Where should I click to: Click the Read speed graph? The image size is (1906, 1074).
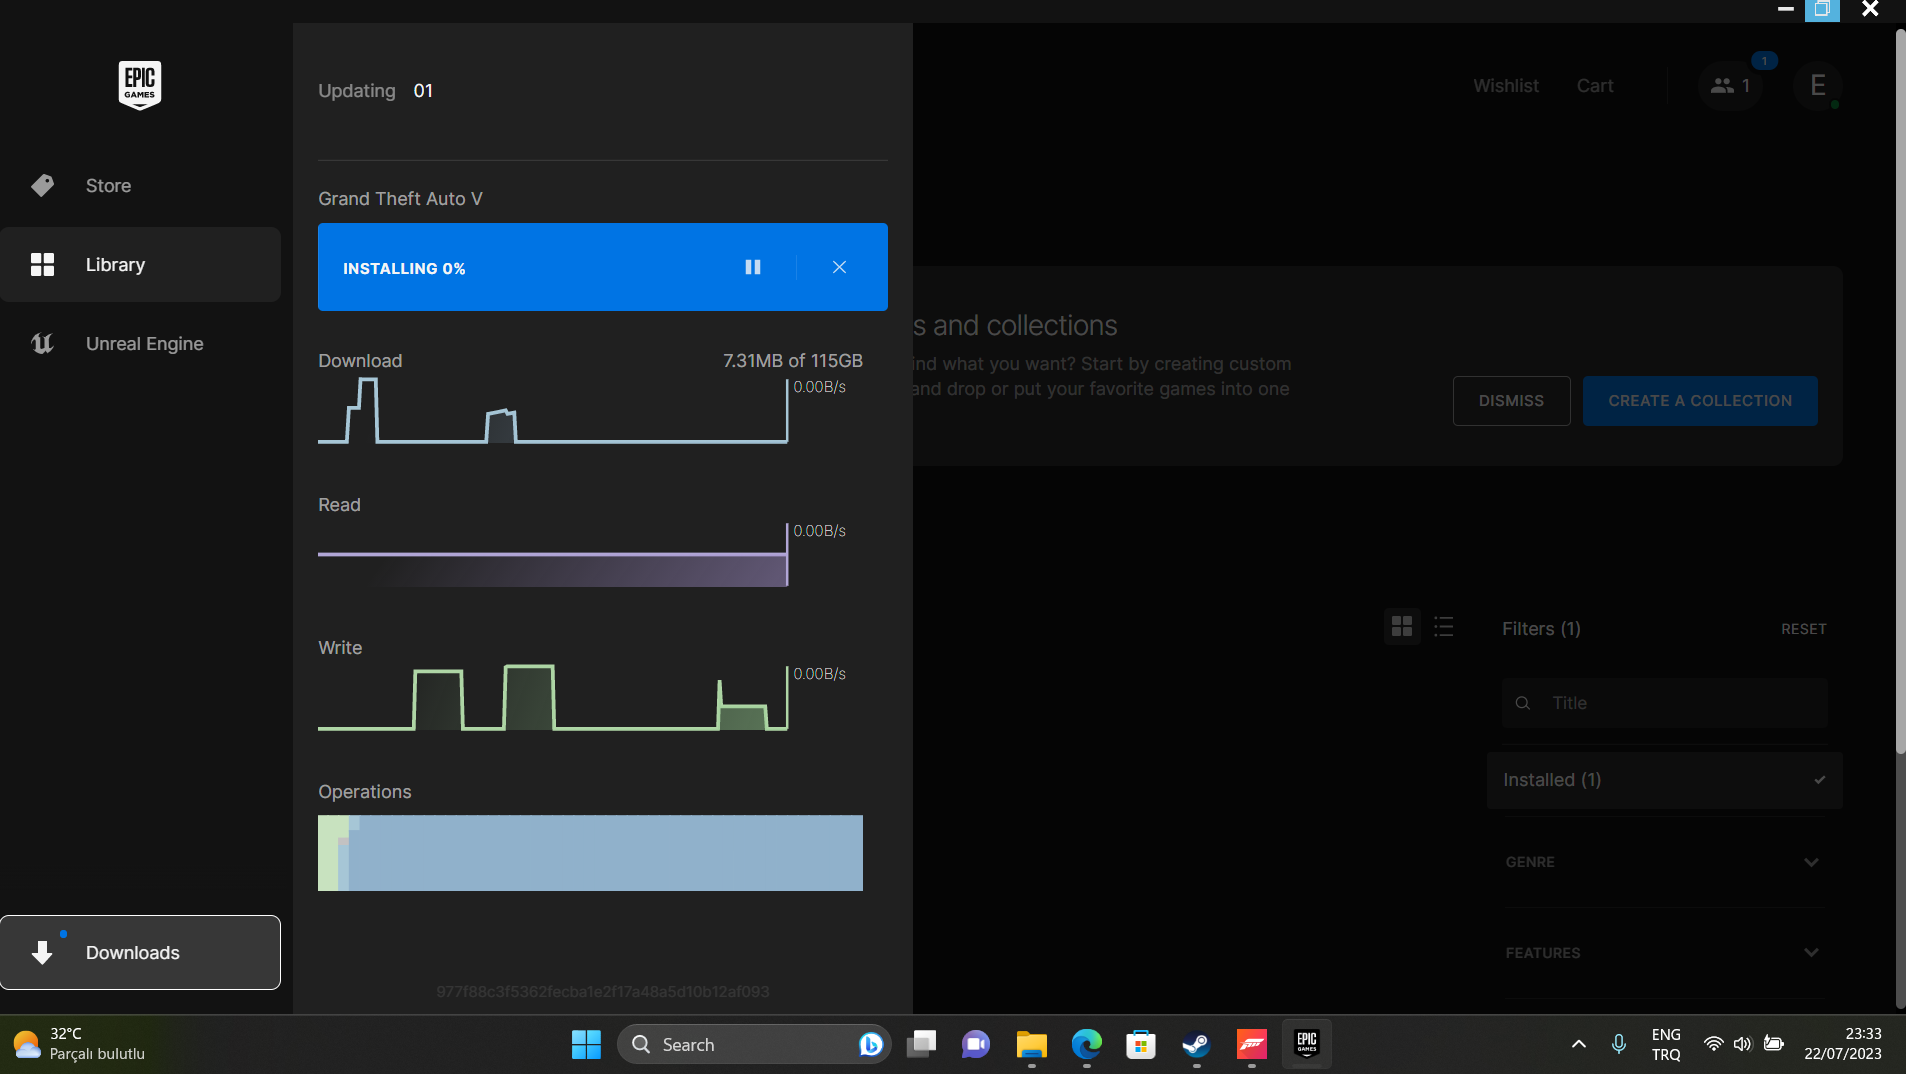tap(553, 554)
